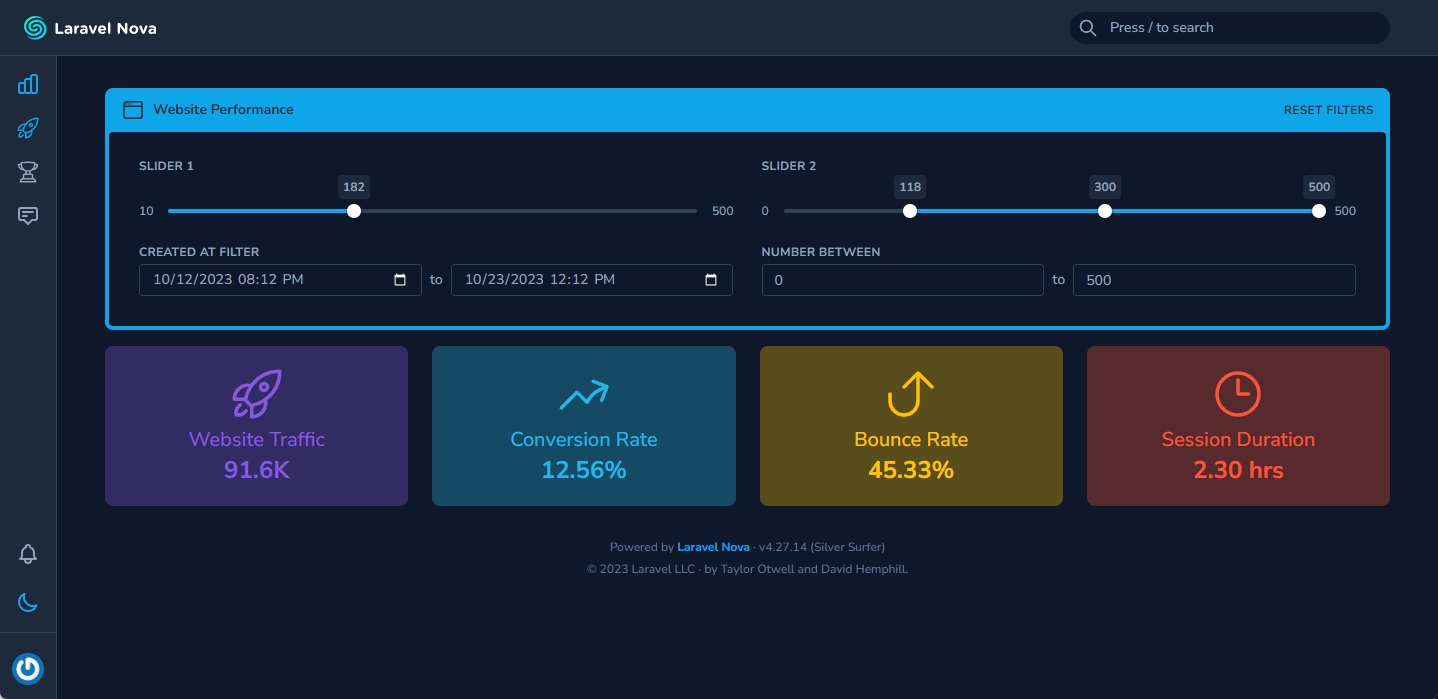Click the v4.27.14 (Silver Surfer) version text
Screen dimensions: 1438x699
(822, 547)
